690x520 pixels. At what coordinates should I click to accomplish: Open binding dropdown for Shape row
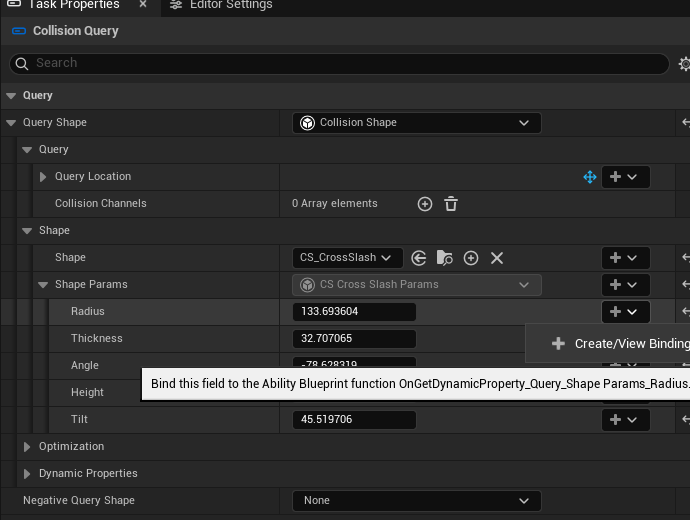coord(625,258)
